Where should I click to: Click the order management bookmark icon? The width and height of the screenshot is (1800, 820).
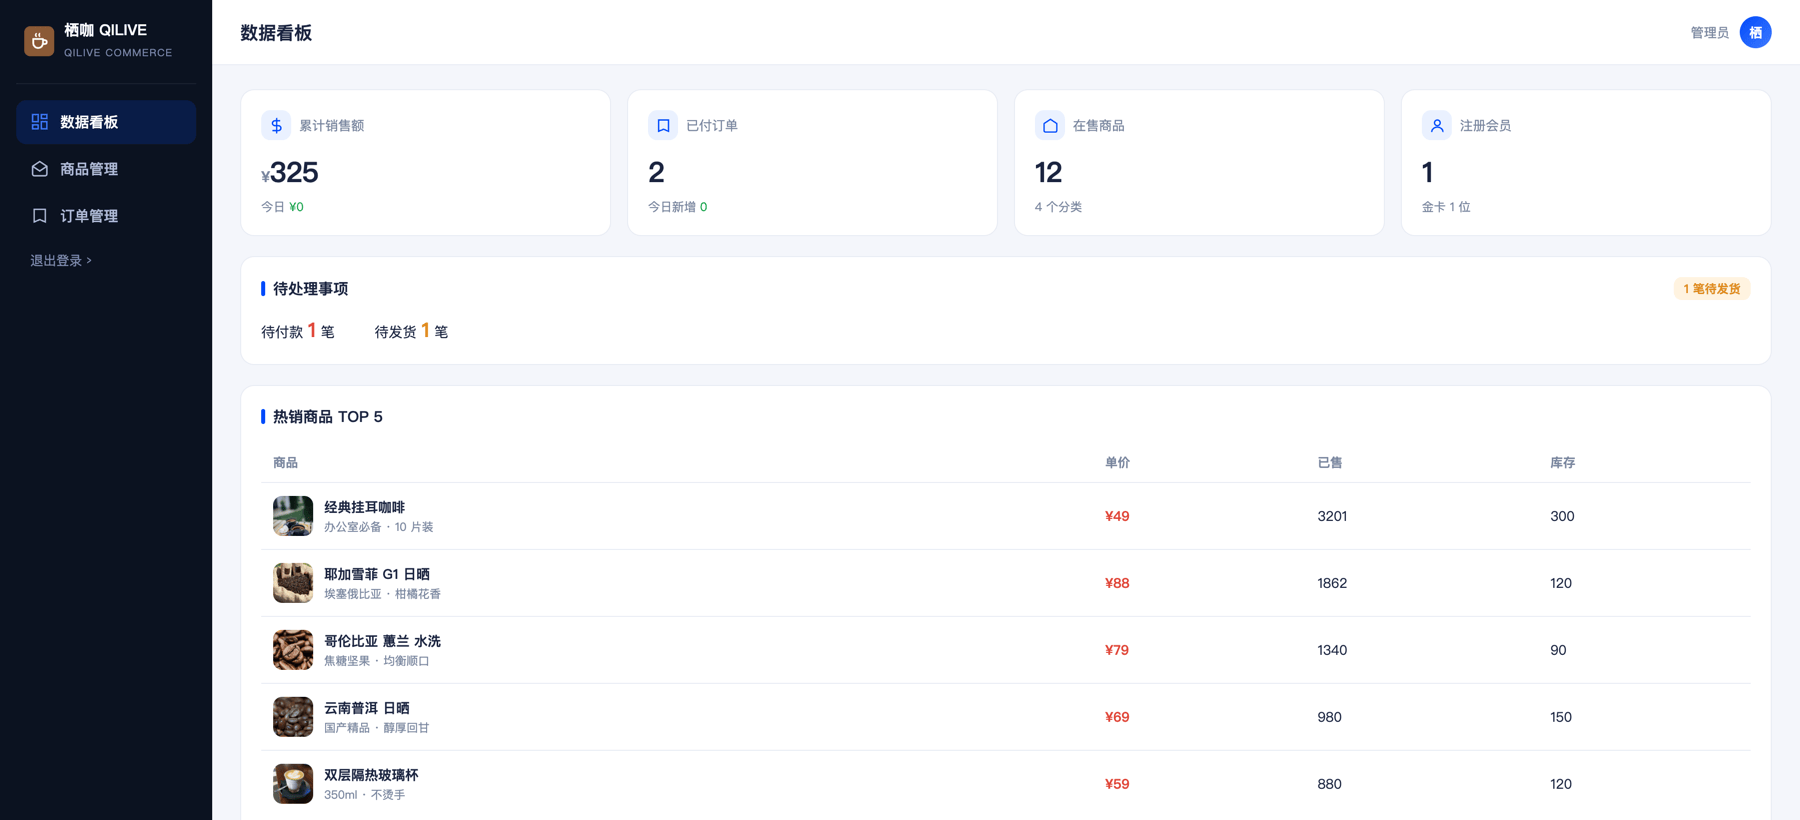pos(40,216)
